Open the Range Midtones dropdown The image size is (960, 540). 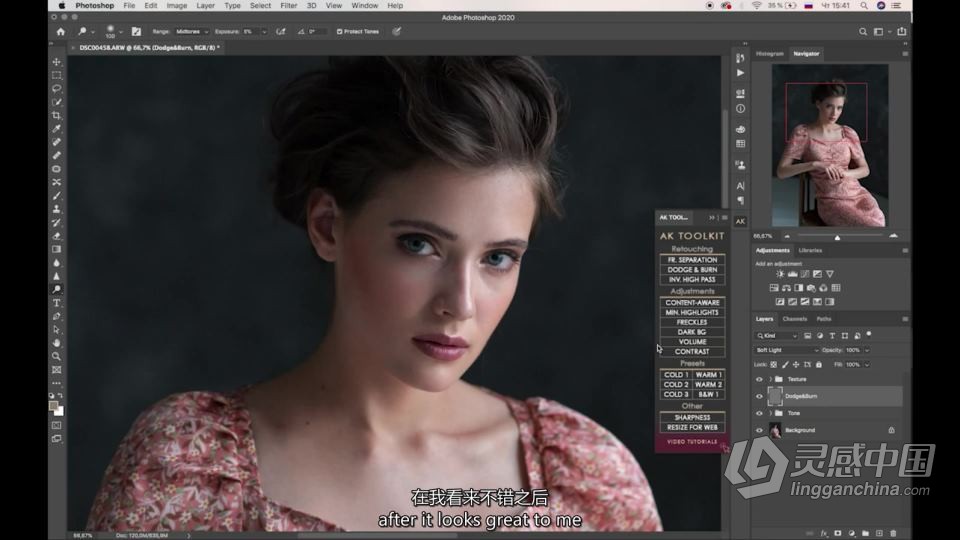click(192, 32)
